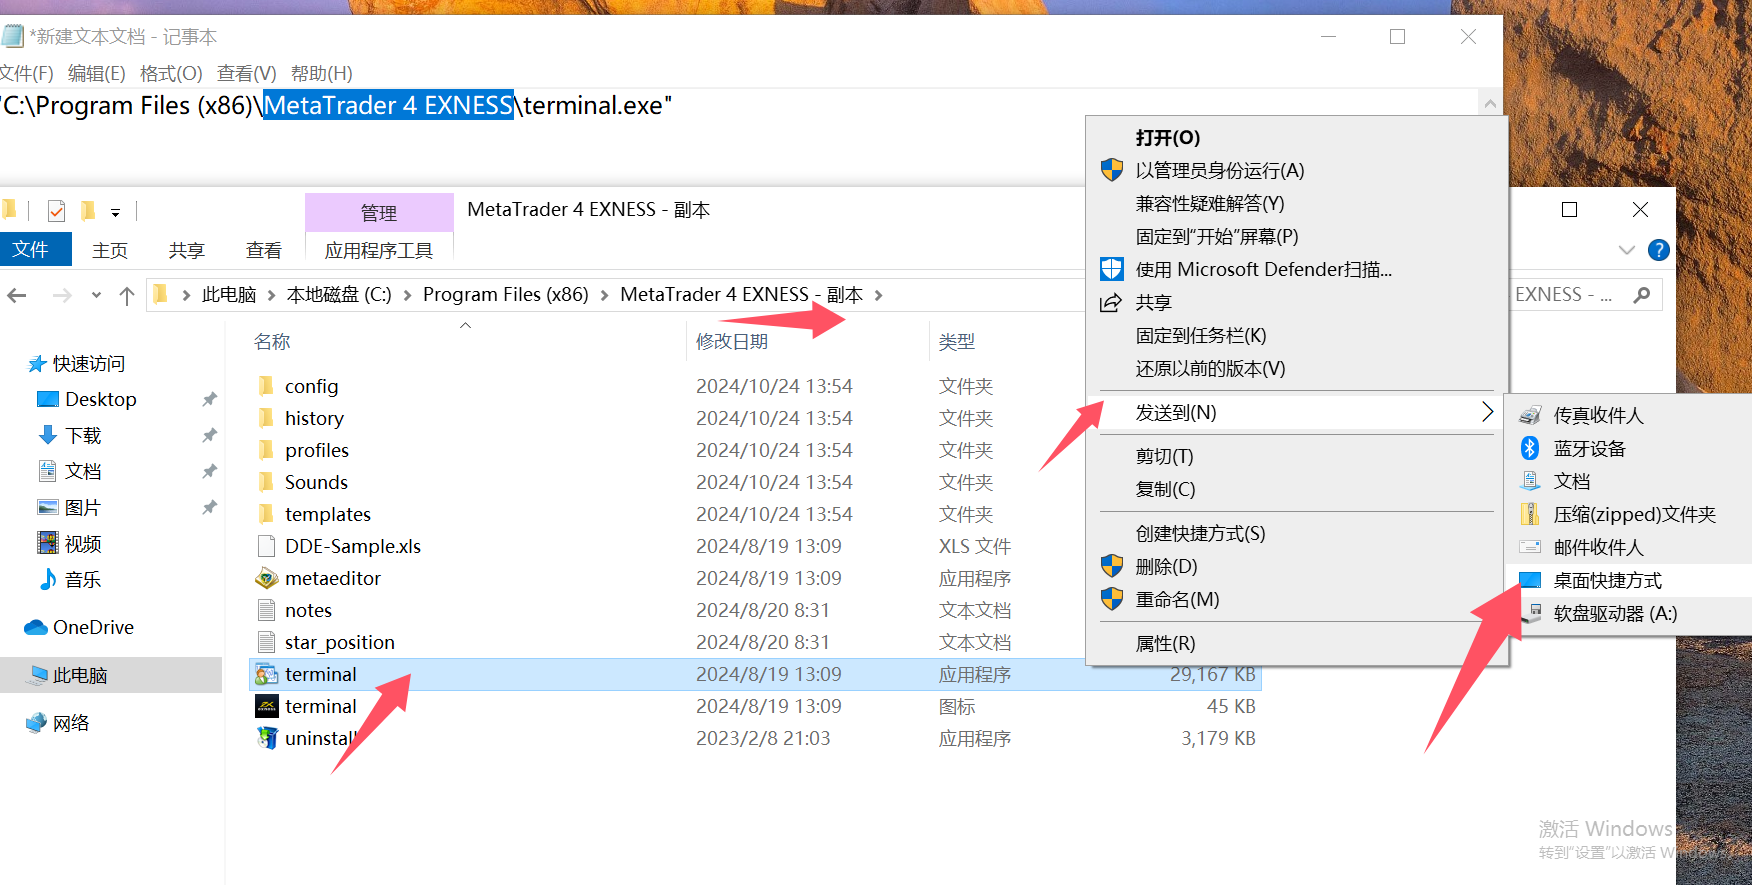This screenshot has height=885, width=1752.
Task: Click the Bluetooth device icon in the submenu
Action: 1530,448
